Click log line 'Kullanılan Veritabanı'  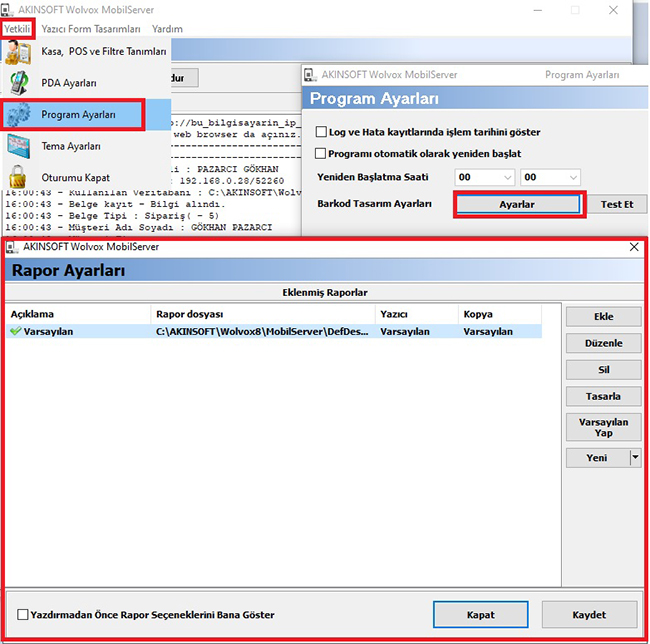[x=153, y=193]
